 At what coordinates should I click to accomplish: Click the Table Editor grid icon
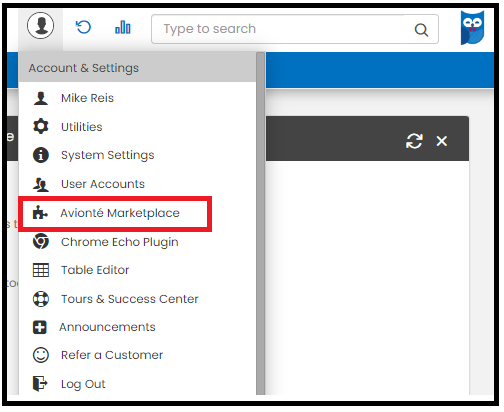tap(41, 270)
